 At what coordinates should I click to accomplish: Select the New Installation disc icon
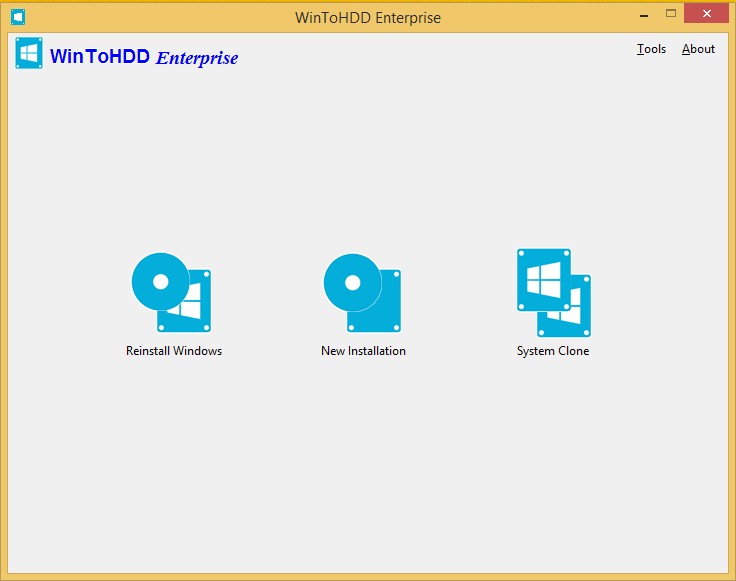tap(362, 293)
